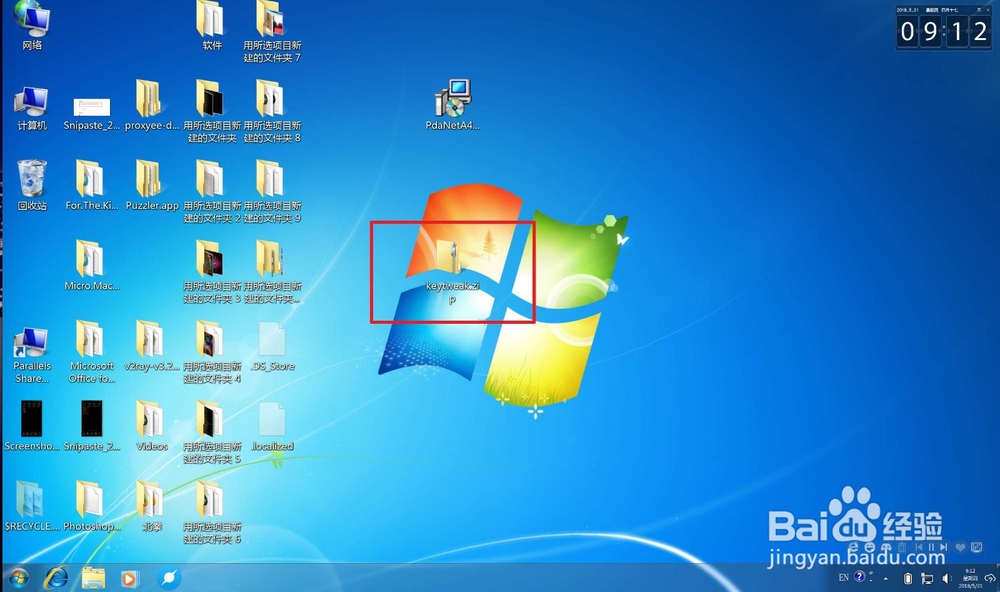Select the keytweak.zip archive on desktop

click(452, 271)
